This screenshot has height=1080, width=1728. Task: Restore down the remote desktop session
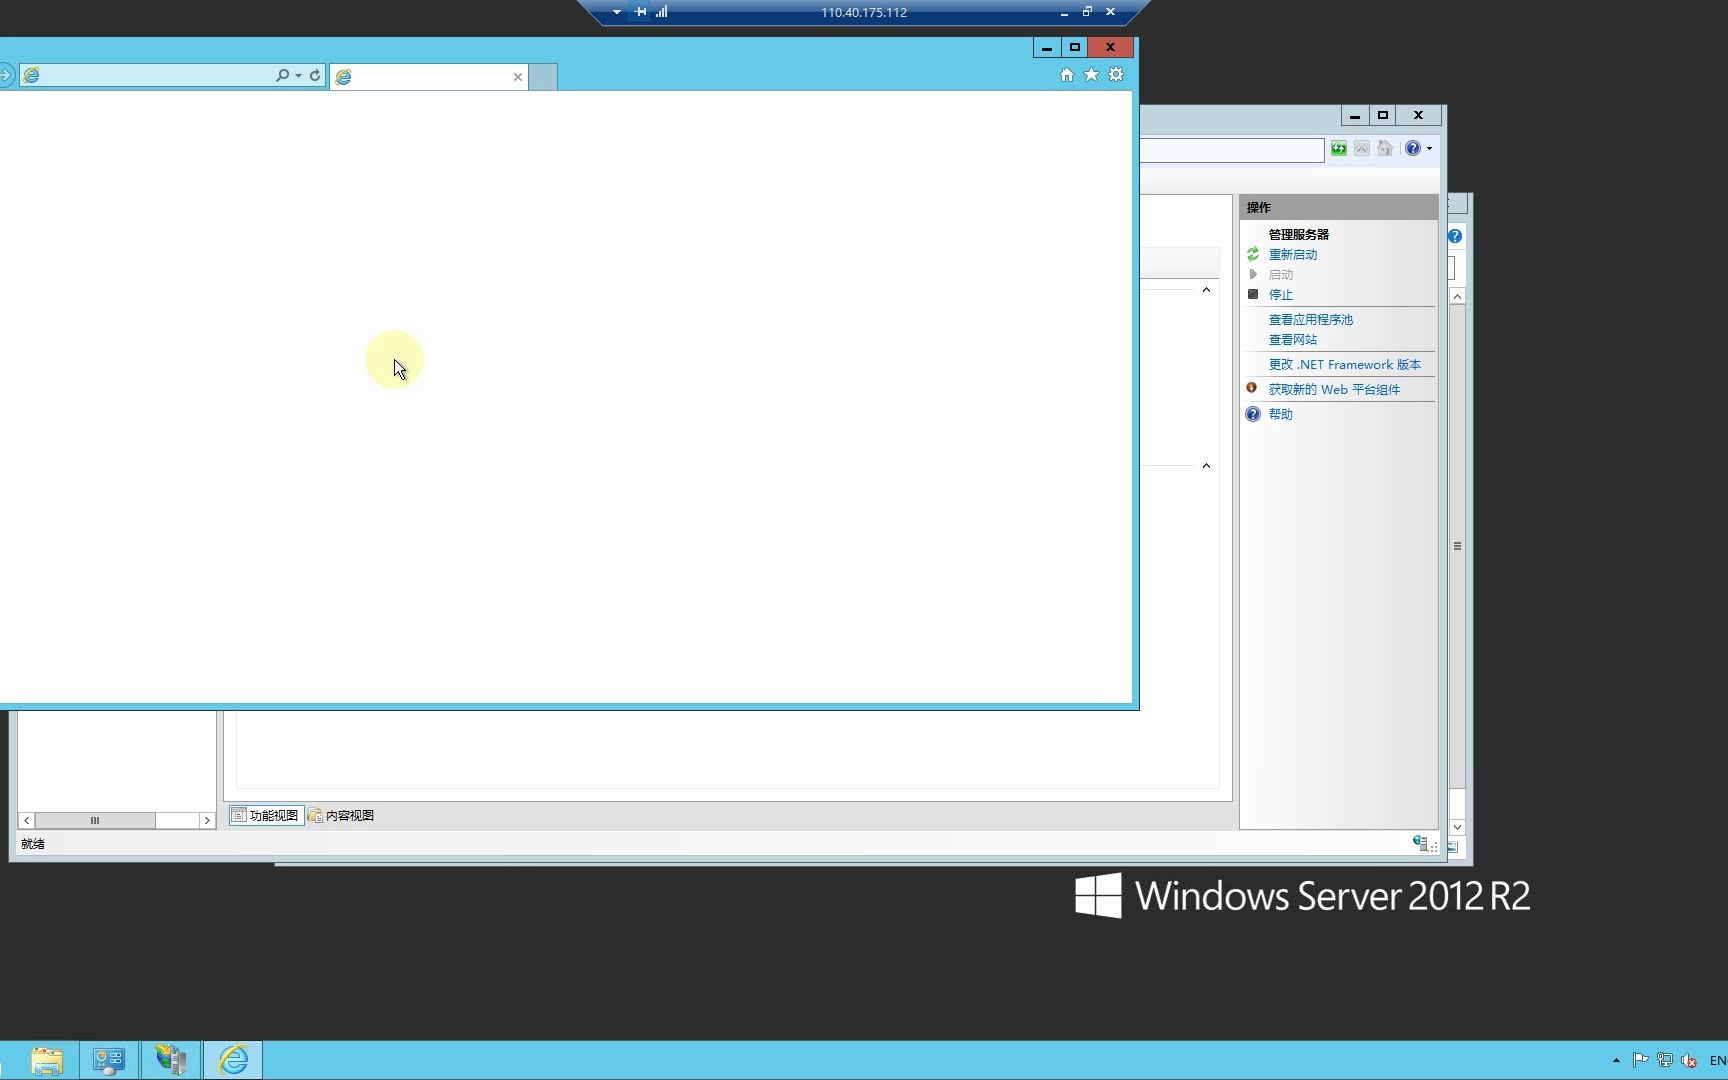click(1087, 12)
